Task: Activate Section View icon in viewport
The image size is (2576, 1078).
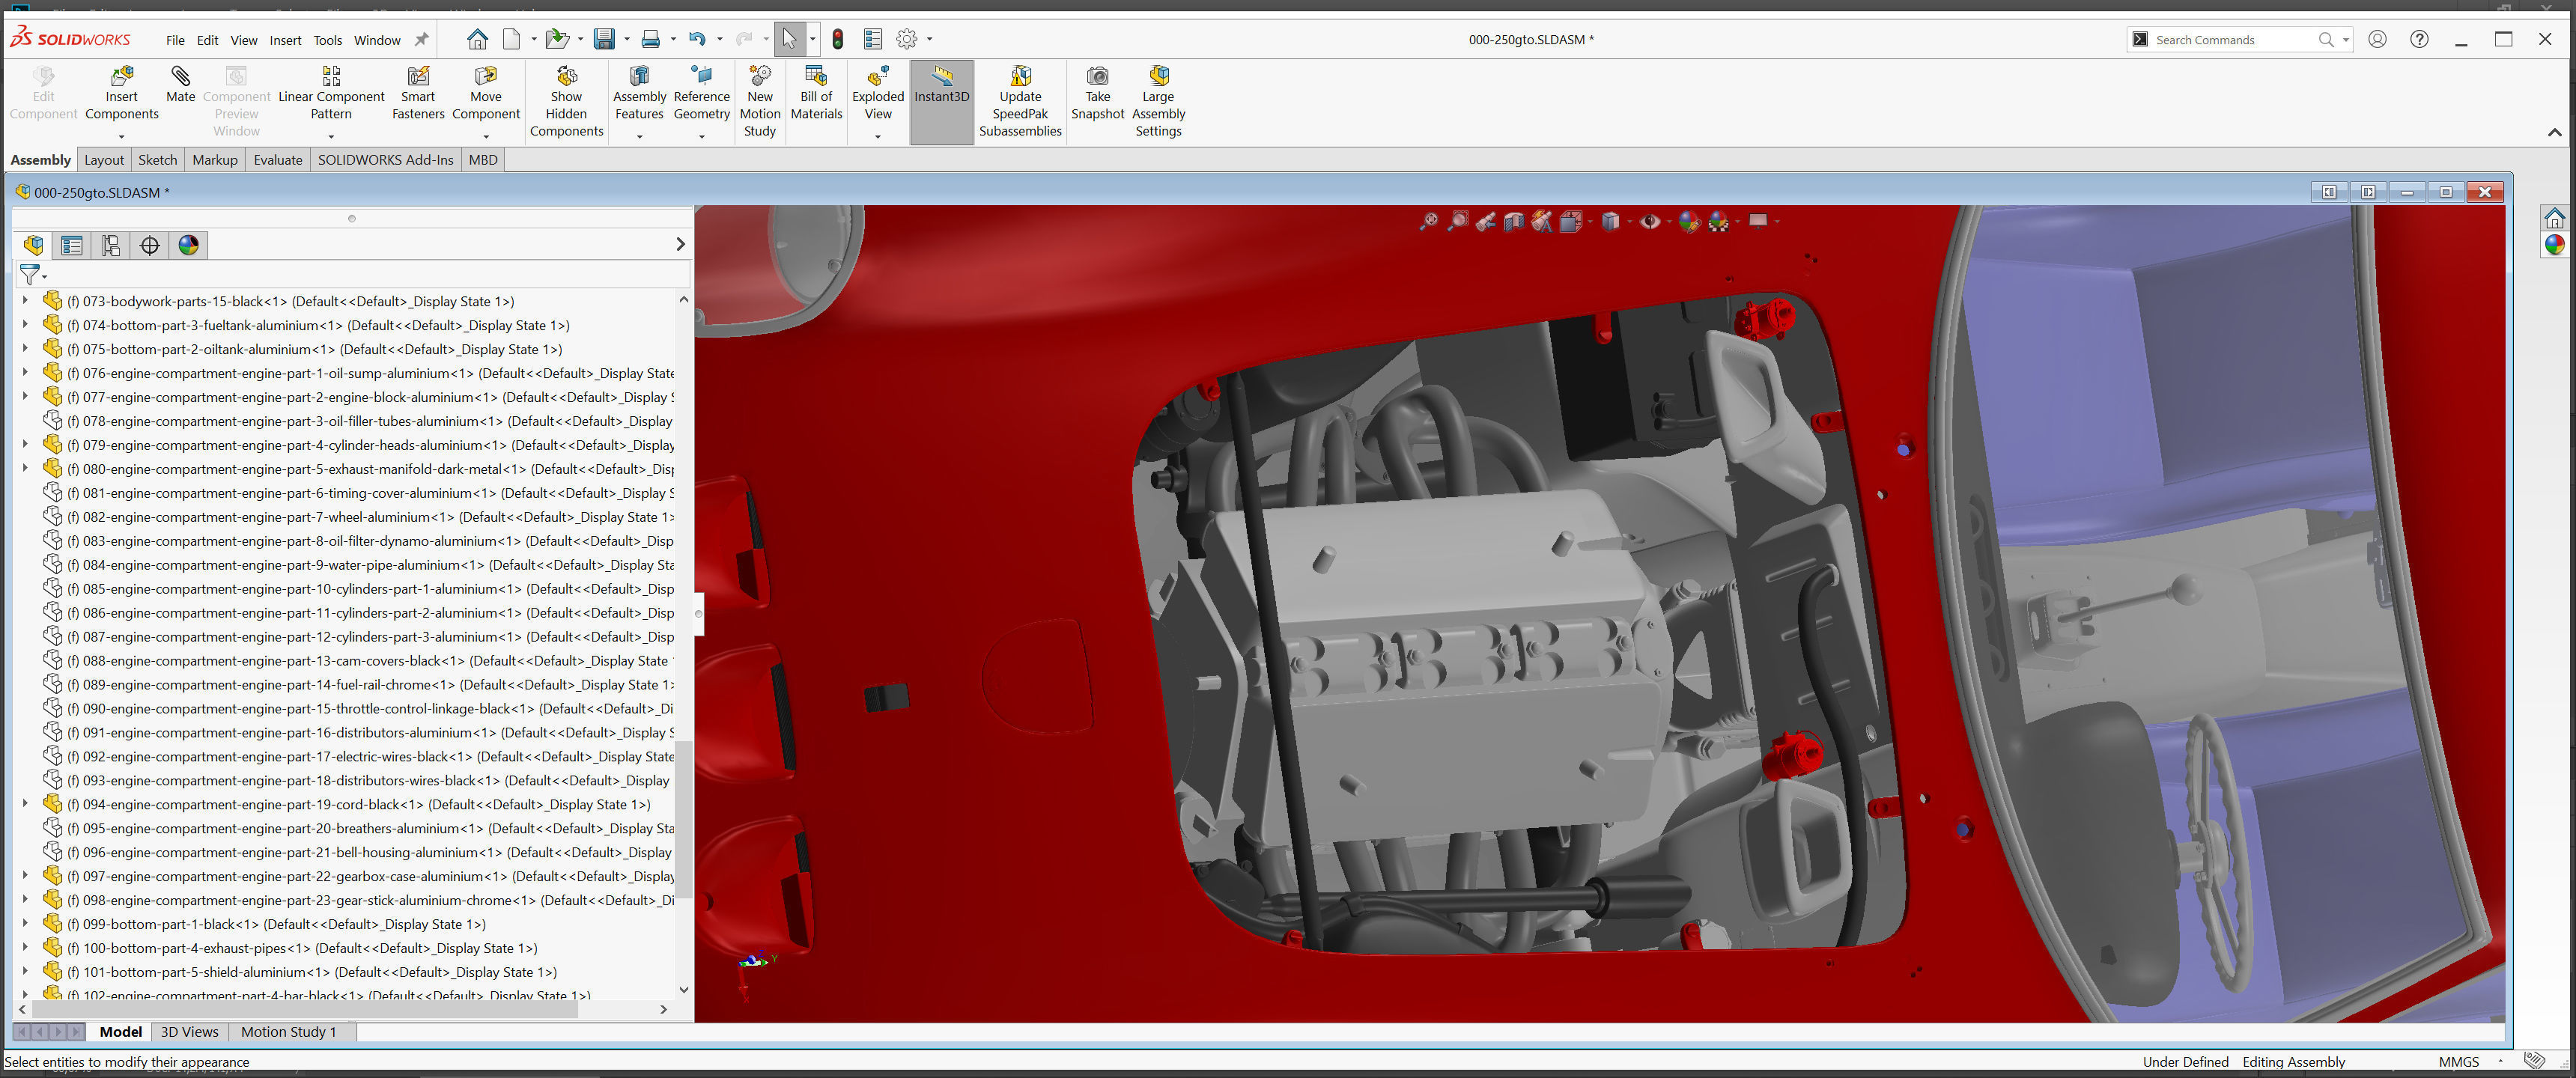Action: tap(1514, 221)
